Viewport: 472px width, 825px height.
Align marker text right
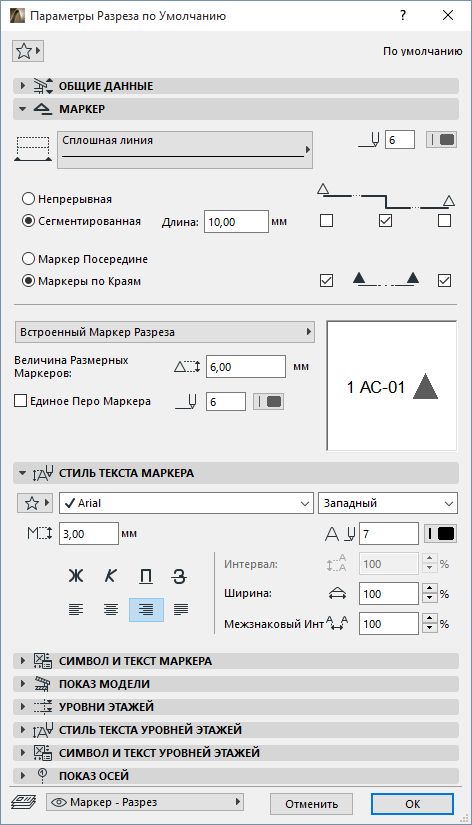pos(146,610)
